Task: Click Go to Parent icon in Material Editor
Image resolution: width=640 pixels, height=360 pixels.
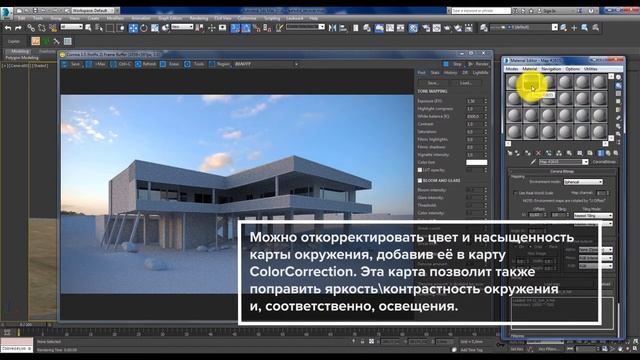Action: pyautogui.click(x=608, y=153)
